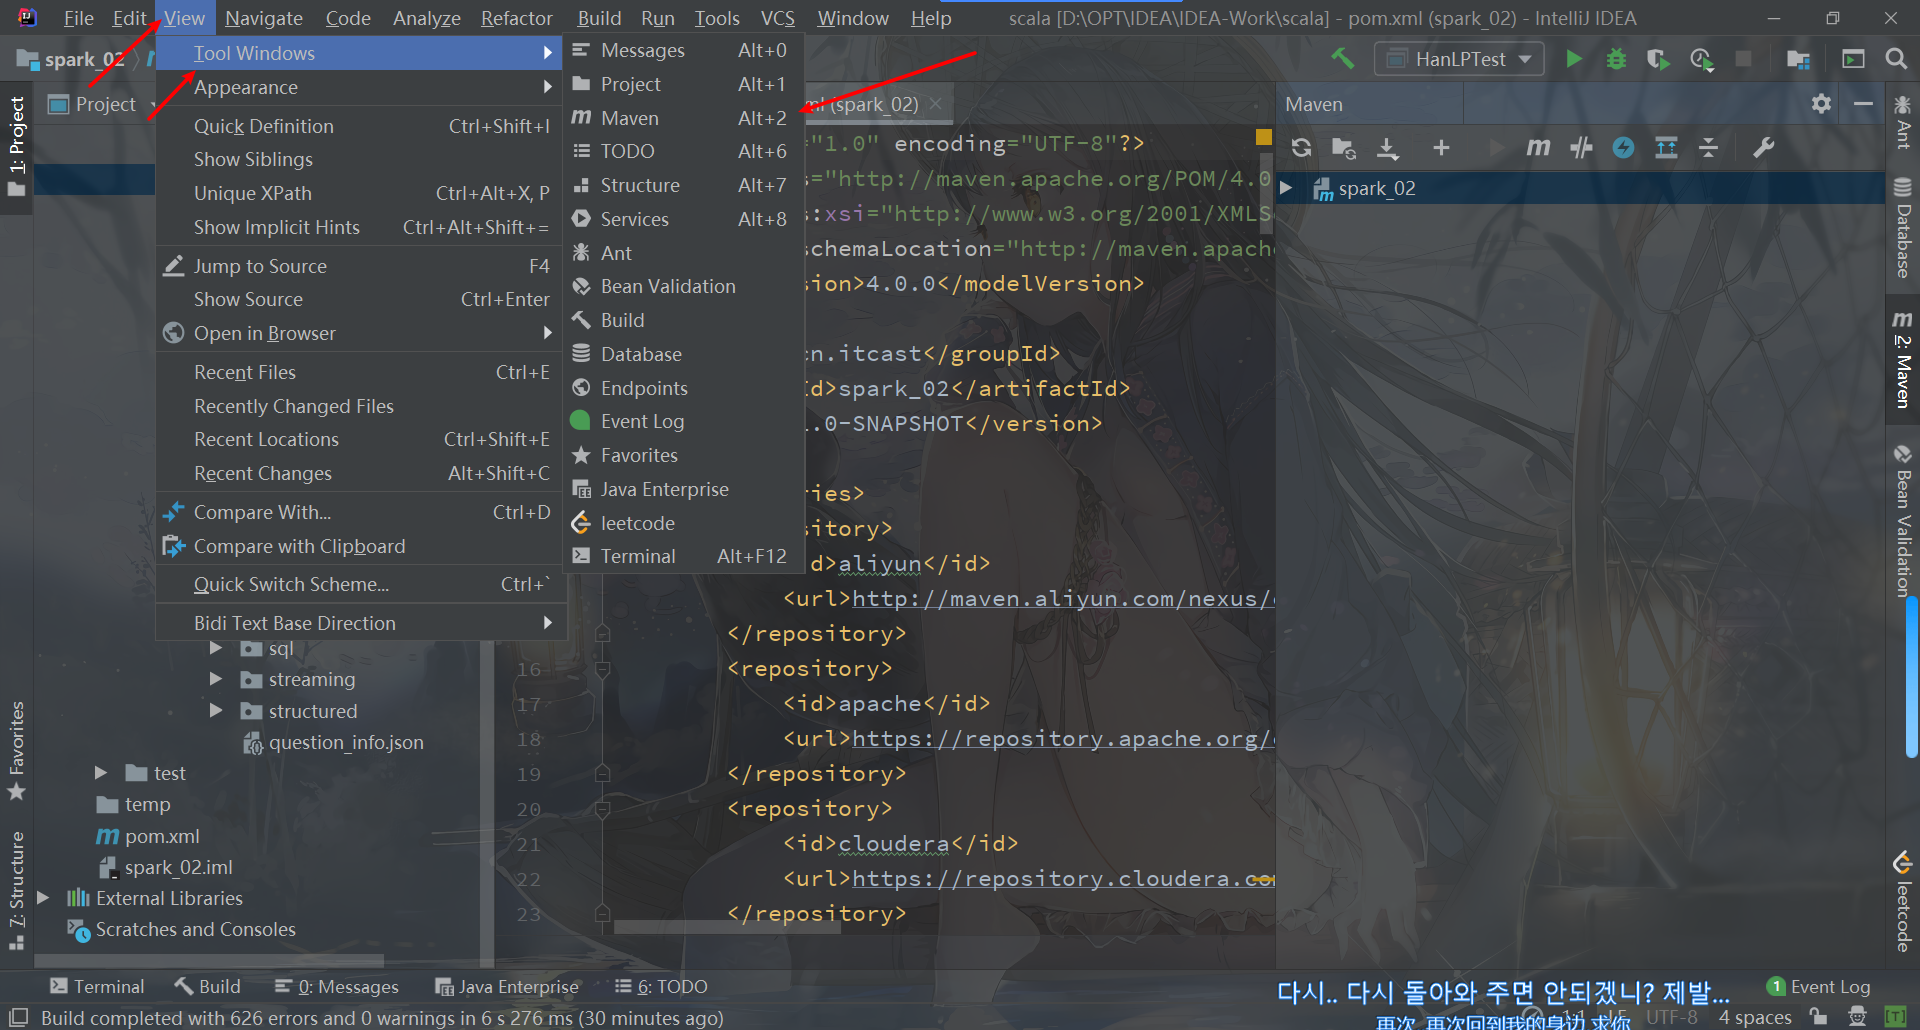Screen dimensions: 1920x1030
Task: Click the UTF-8 encoding status bar widget
Action: pyautogui.click(x=1672, y=1017)
